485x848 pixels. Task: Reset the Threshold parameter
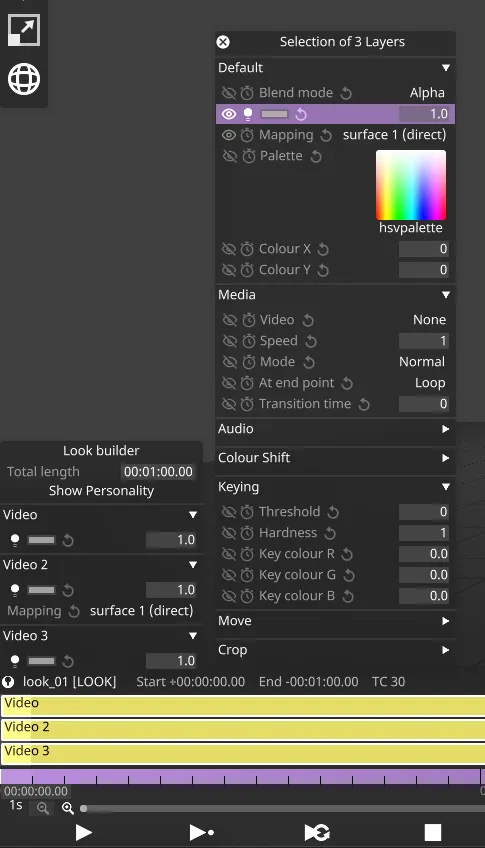334,512
